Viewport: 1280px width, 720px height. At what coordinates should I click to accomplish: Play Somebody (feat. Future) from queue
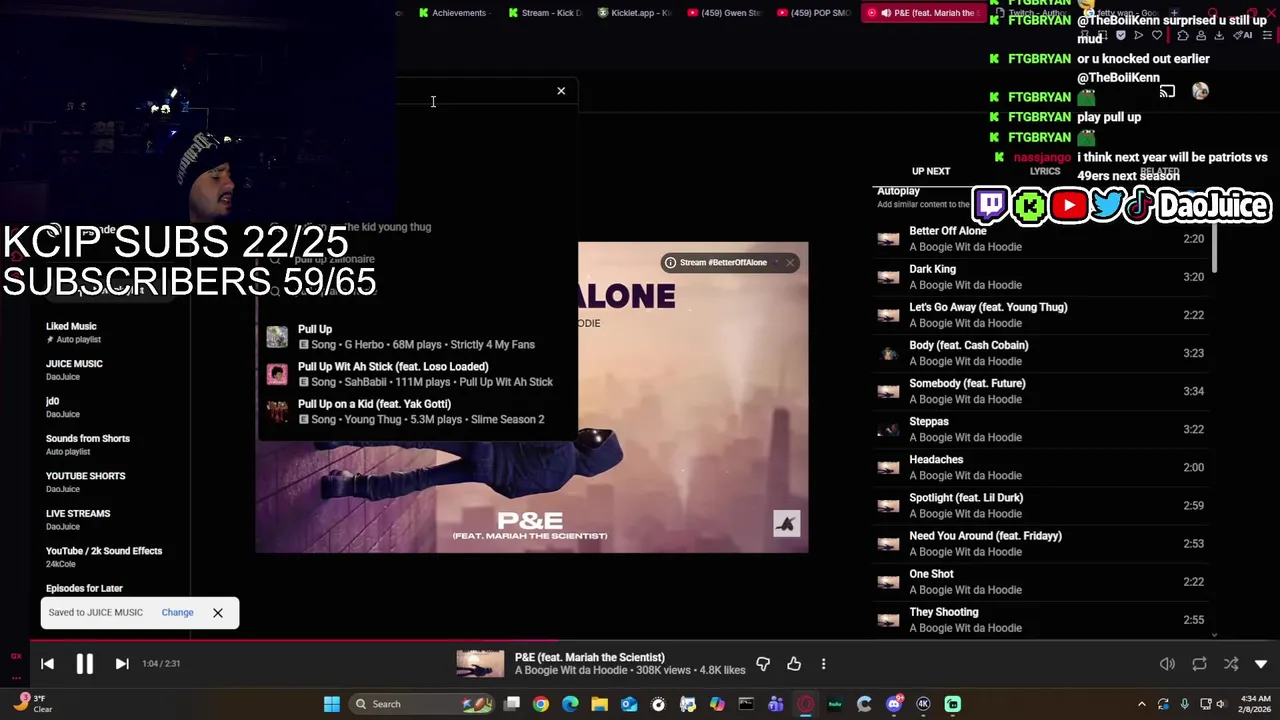1041,391
